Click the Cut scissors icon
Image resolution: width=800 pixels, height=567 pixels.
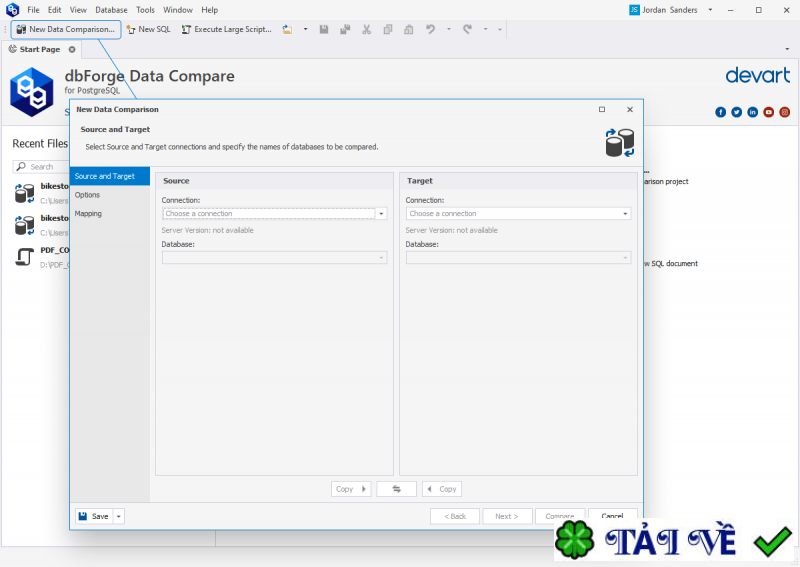[366, 30]
